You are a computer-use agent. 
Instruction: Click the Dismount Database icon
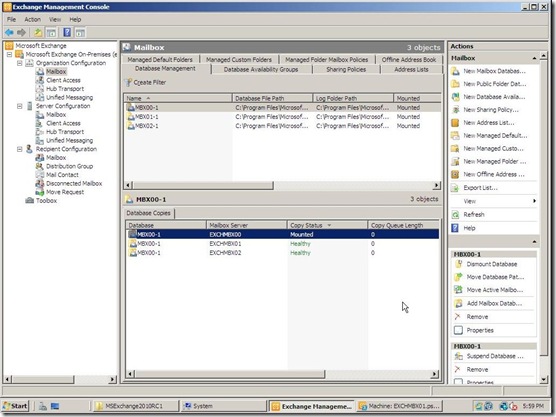click(458, 264)
